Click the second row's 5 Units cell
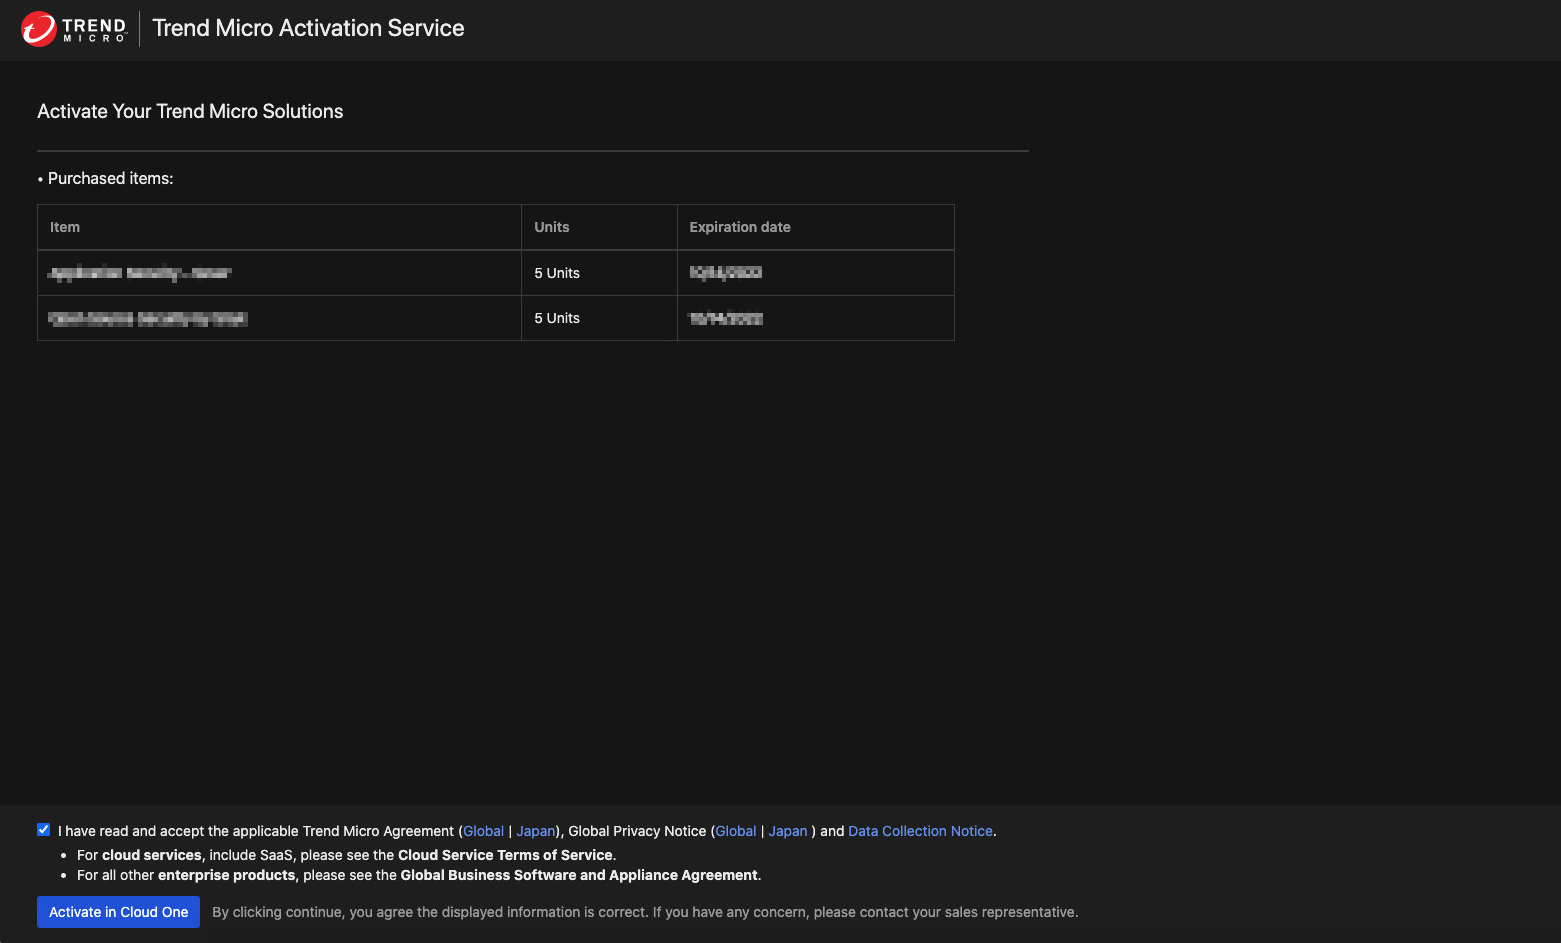 coord(557,318)
